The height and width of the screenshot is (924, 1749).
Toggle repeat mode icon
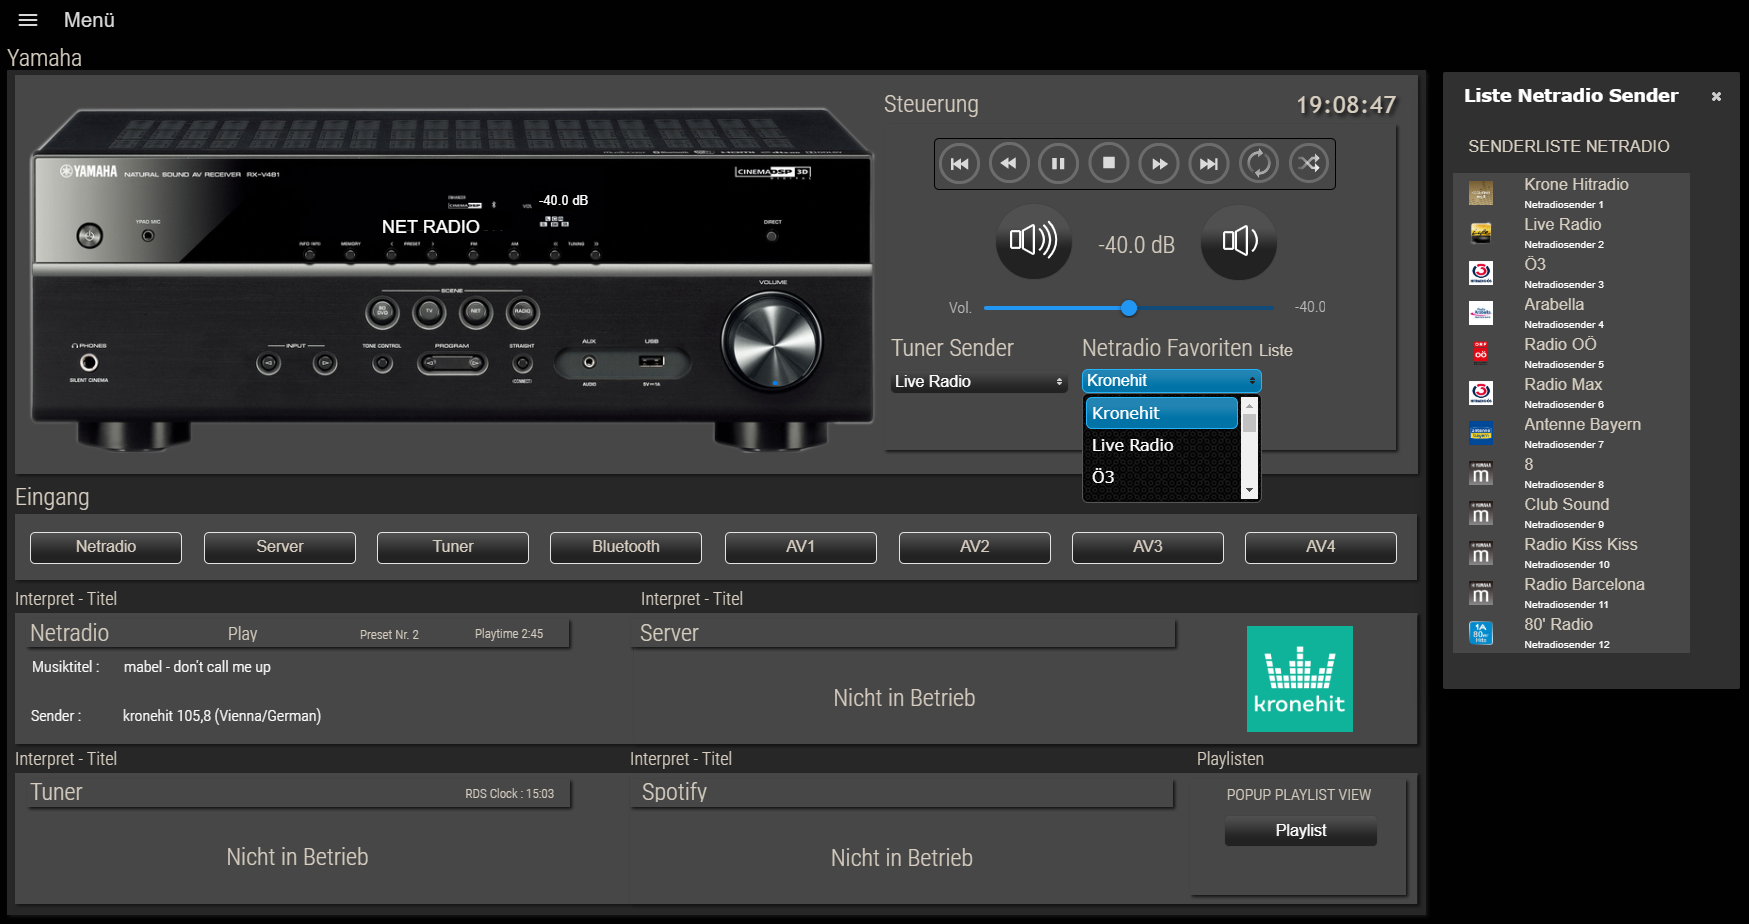click(x=1259, y=163)
